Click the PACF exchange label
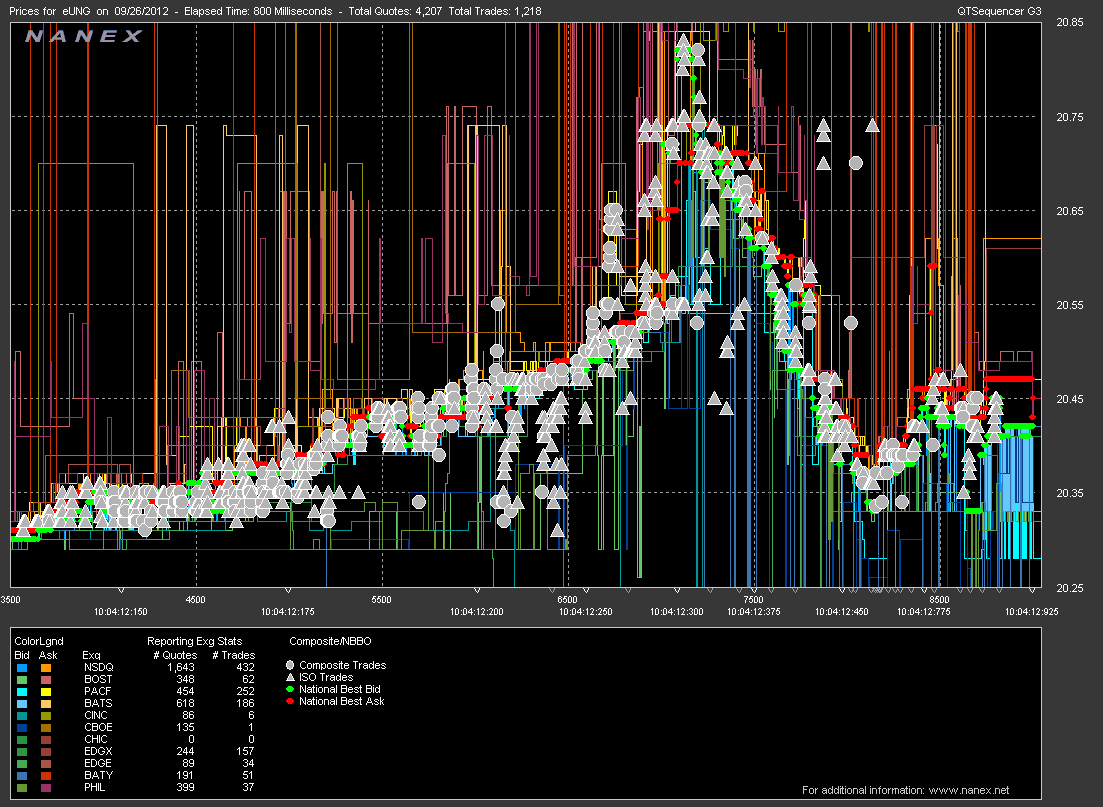 click(x=98, y=691)
